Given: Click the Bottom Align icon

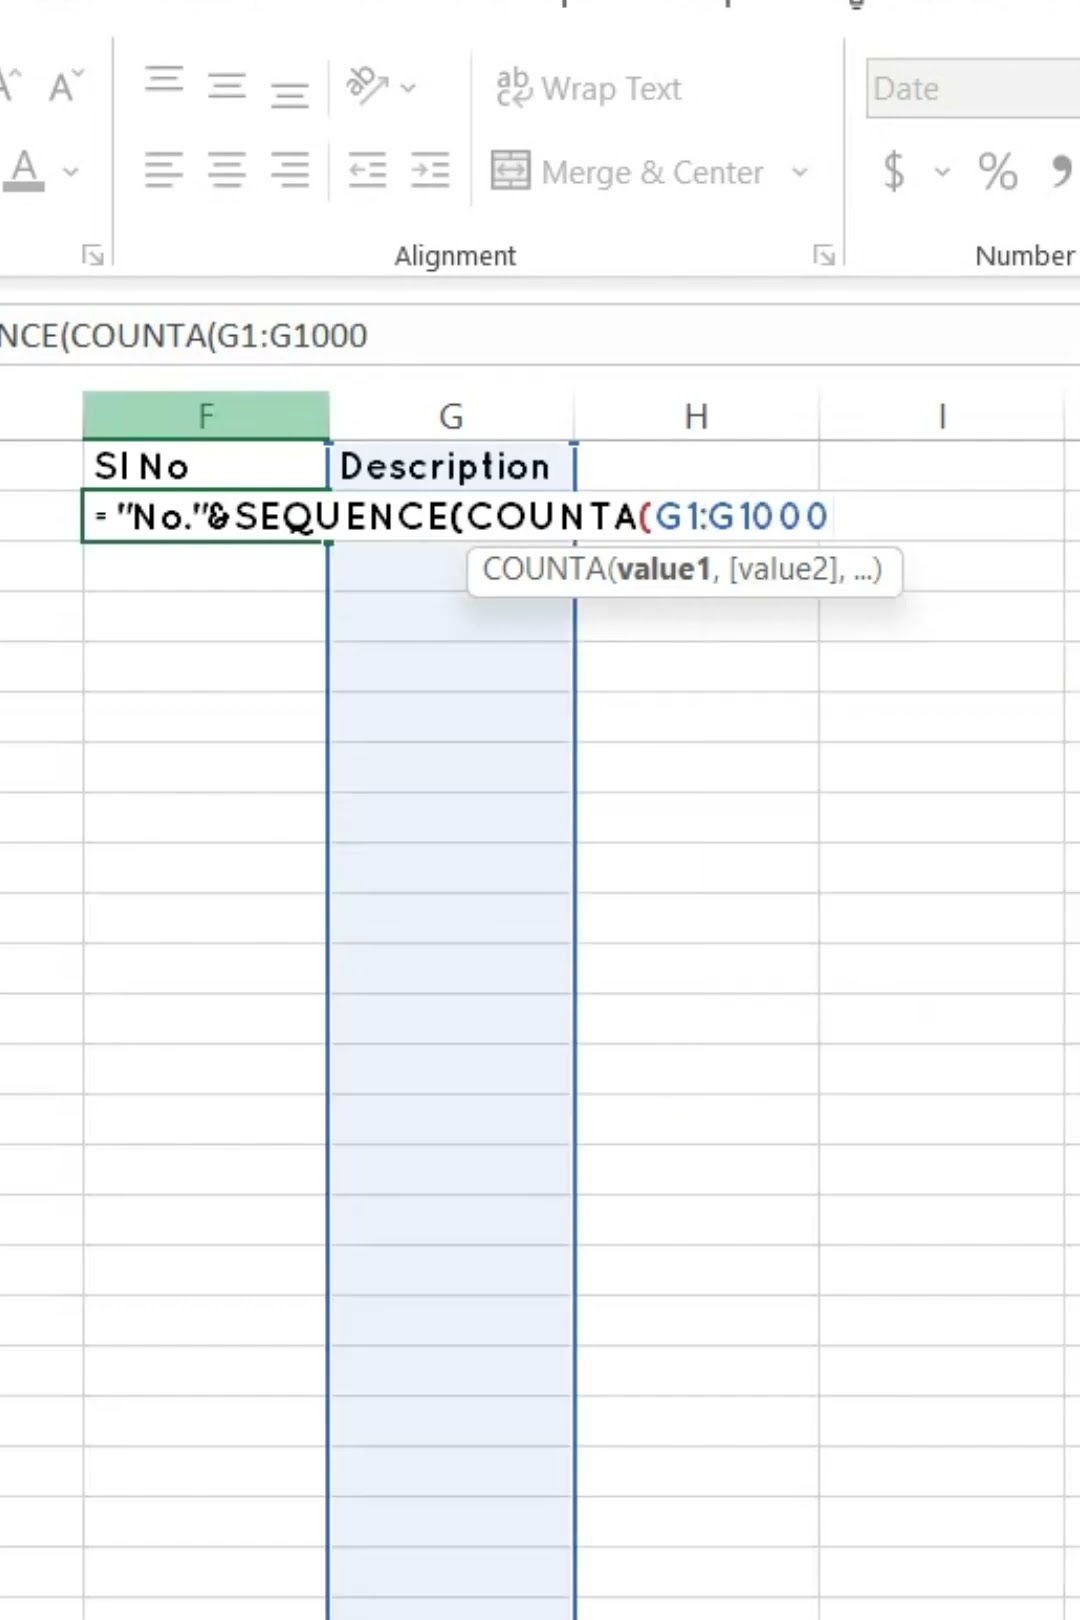Looking at the screenshot, I should [289, 93].
